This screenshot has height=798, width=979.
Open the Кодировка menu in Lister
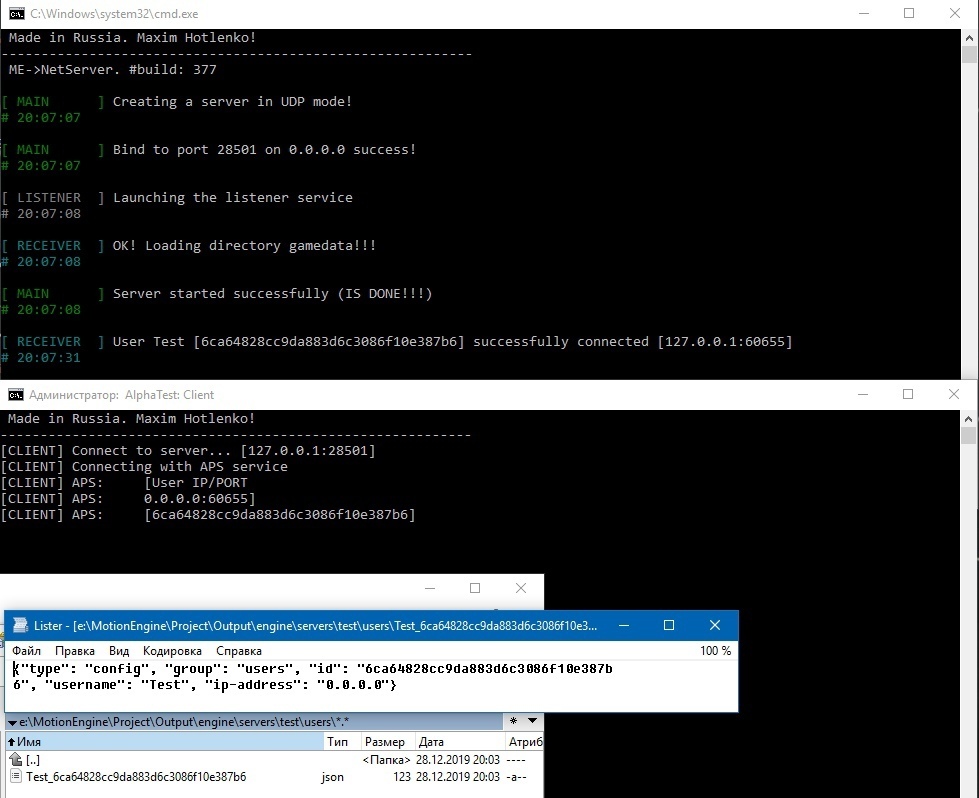(x=172, y=651)
